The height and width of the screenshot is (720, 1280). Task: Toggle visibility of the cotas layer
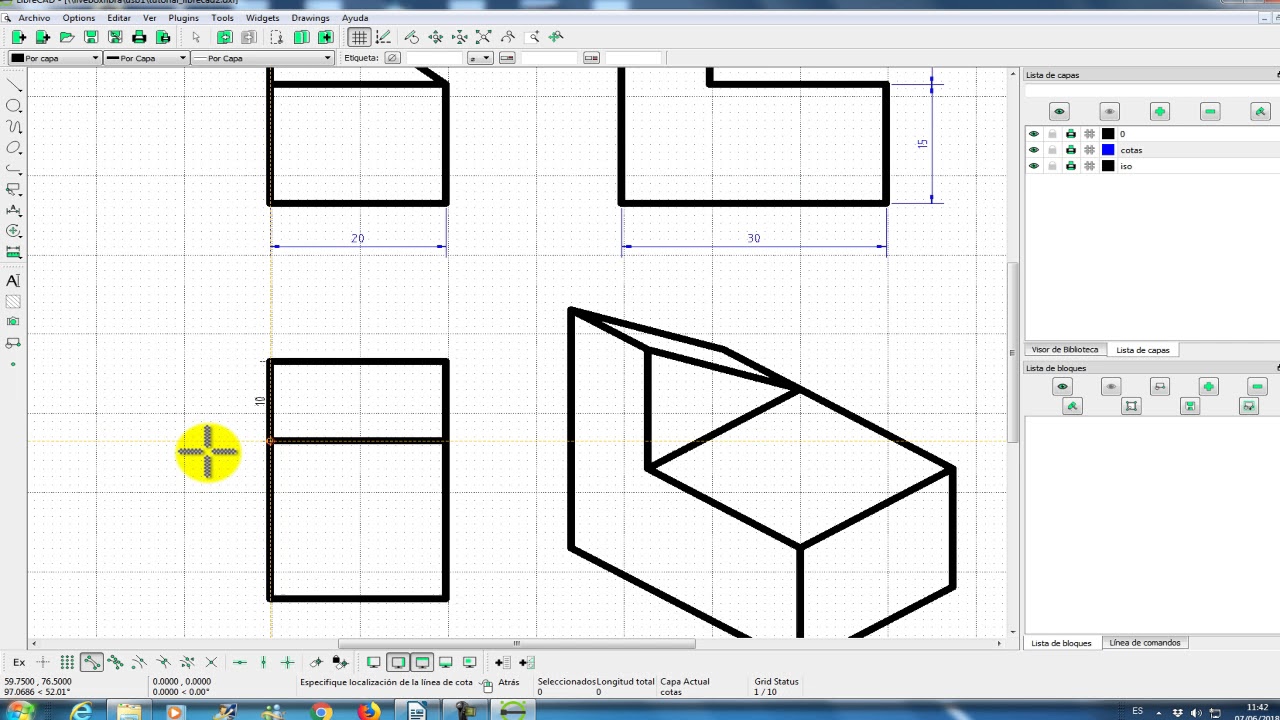1034,150
